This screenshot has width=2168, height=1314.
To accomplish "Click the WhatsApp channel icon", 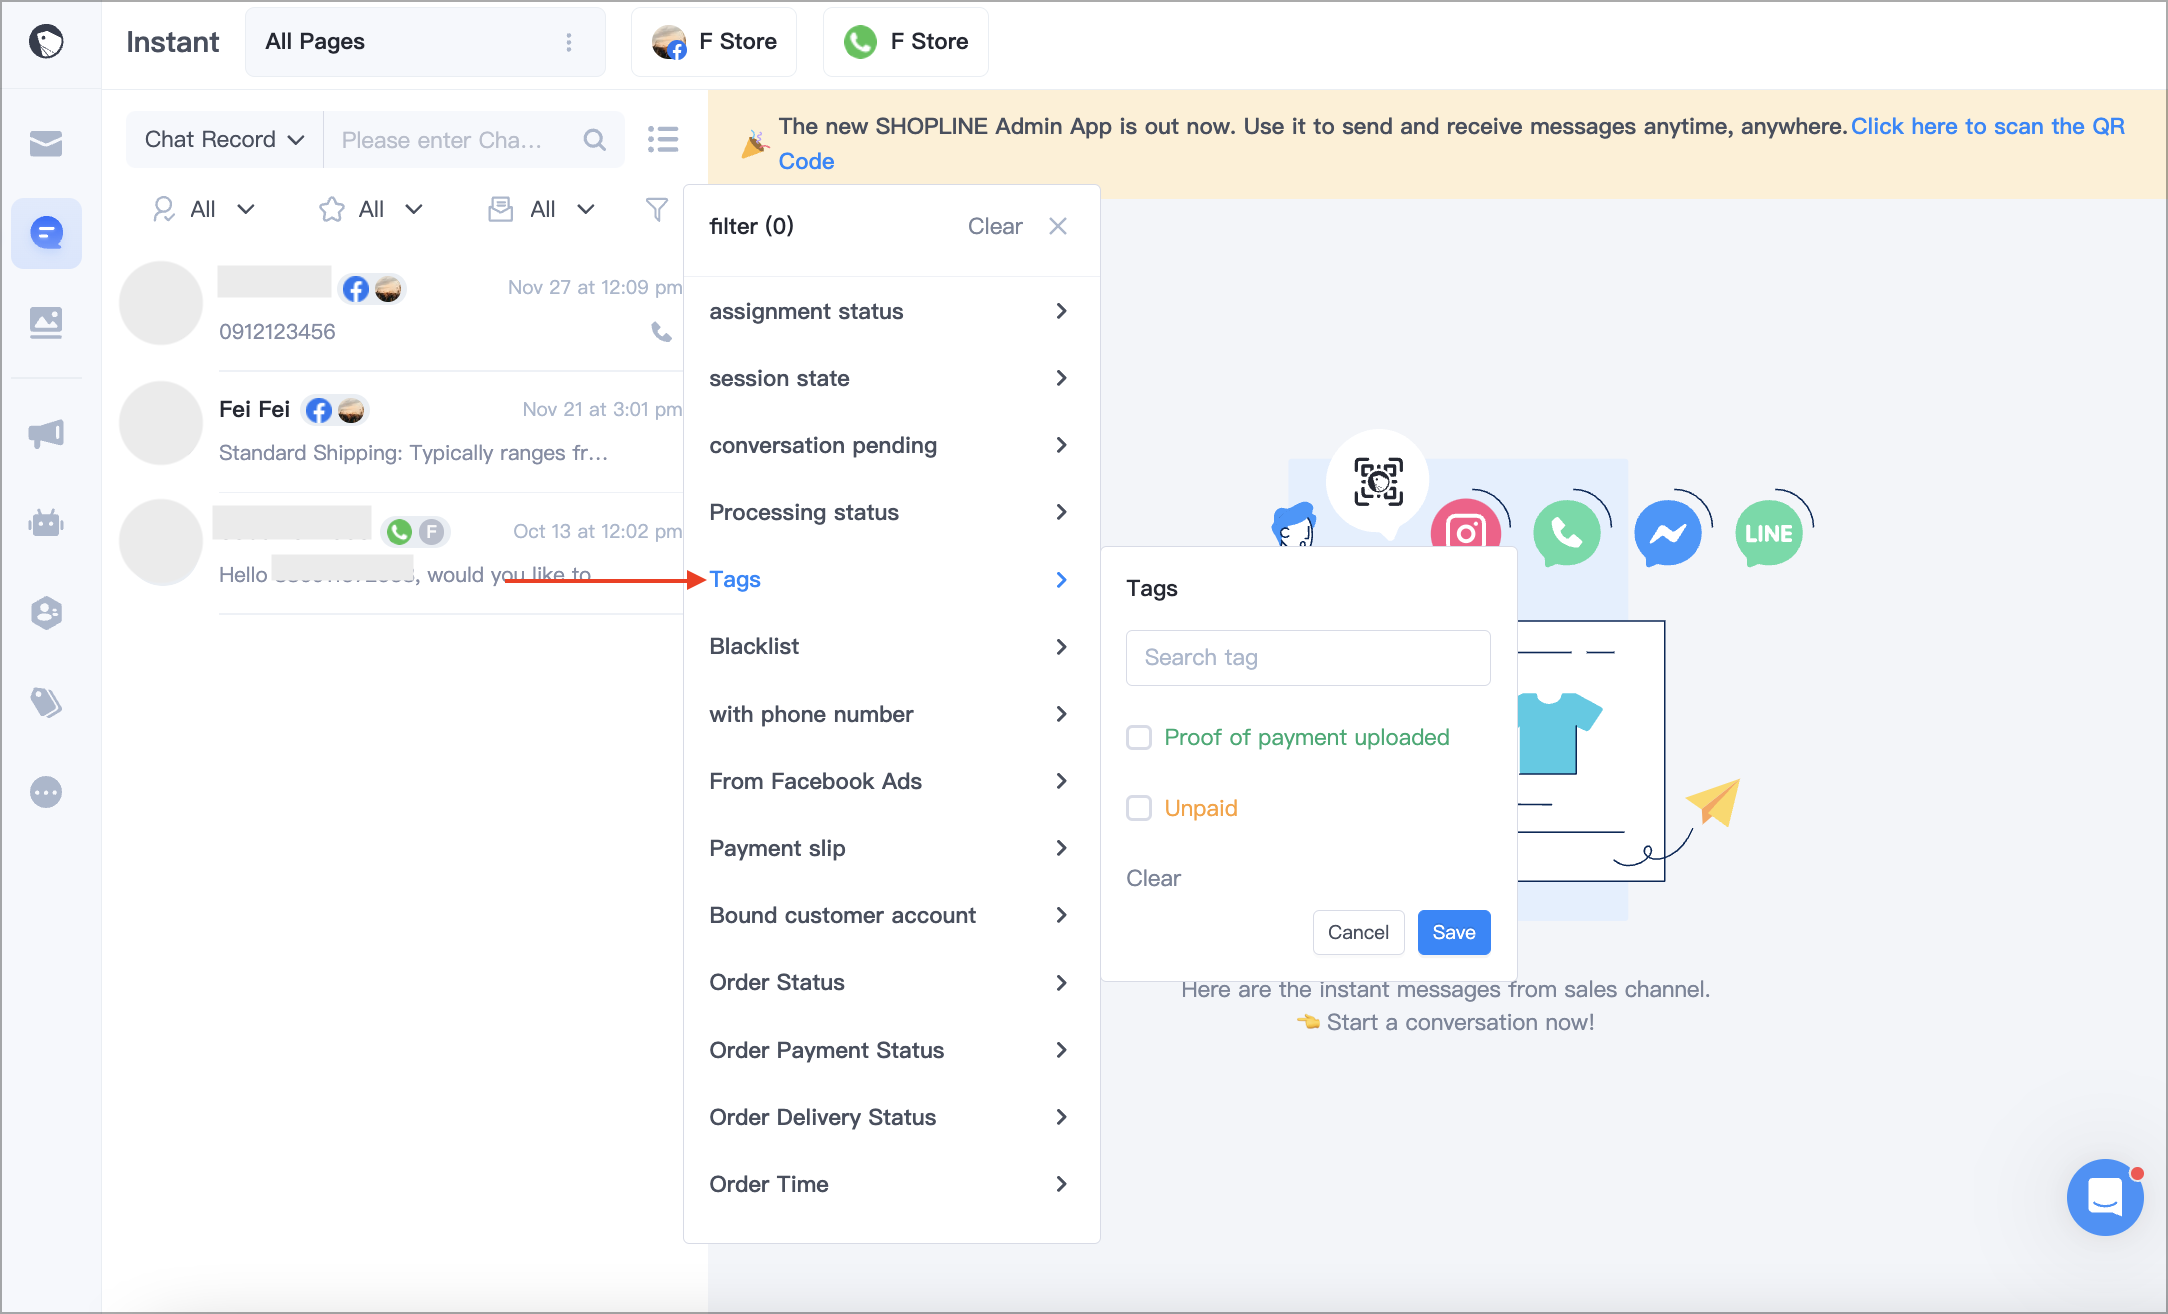I will tap(1567, 533).
